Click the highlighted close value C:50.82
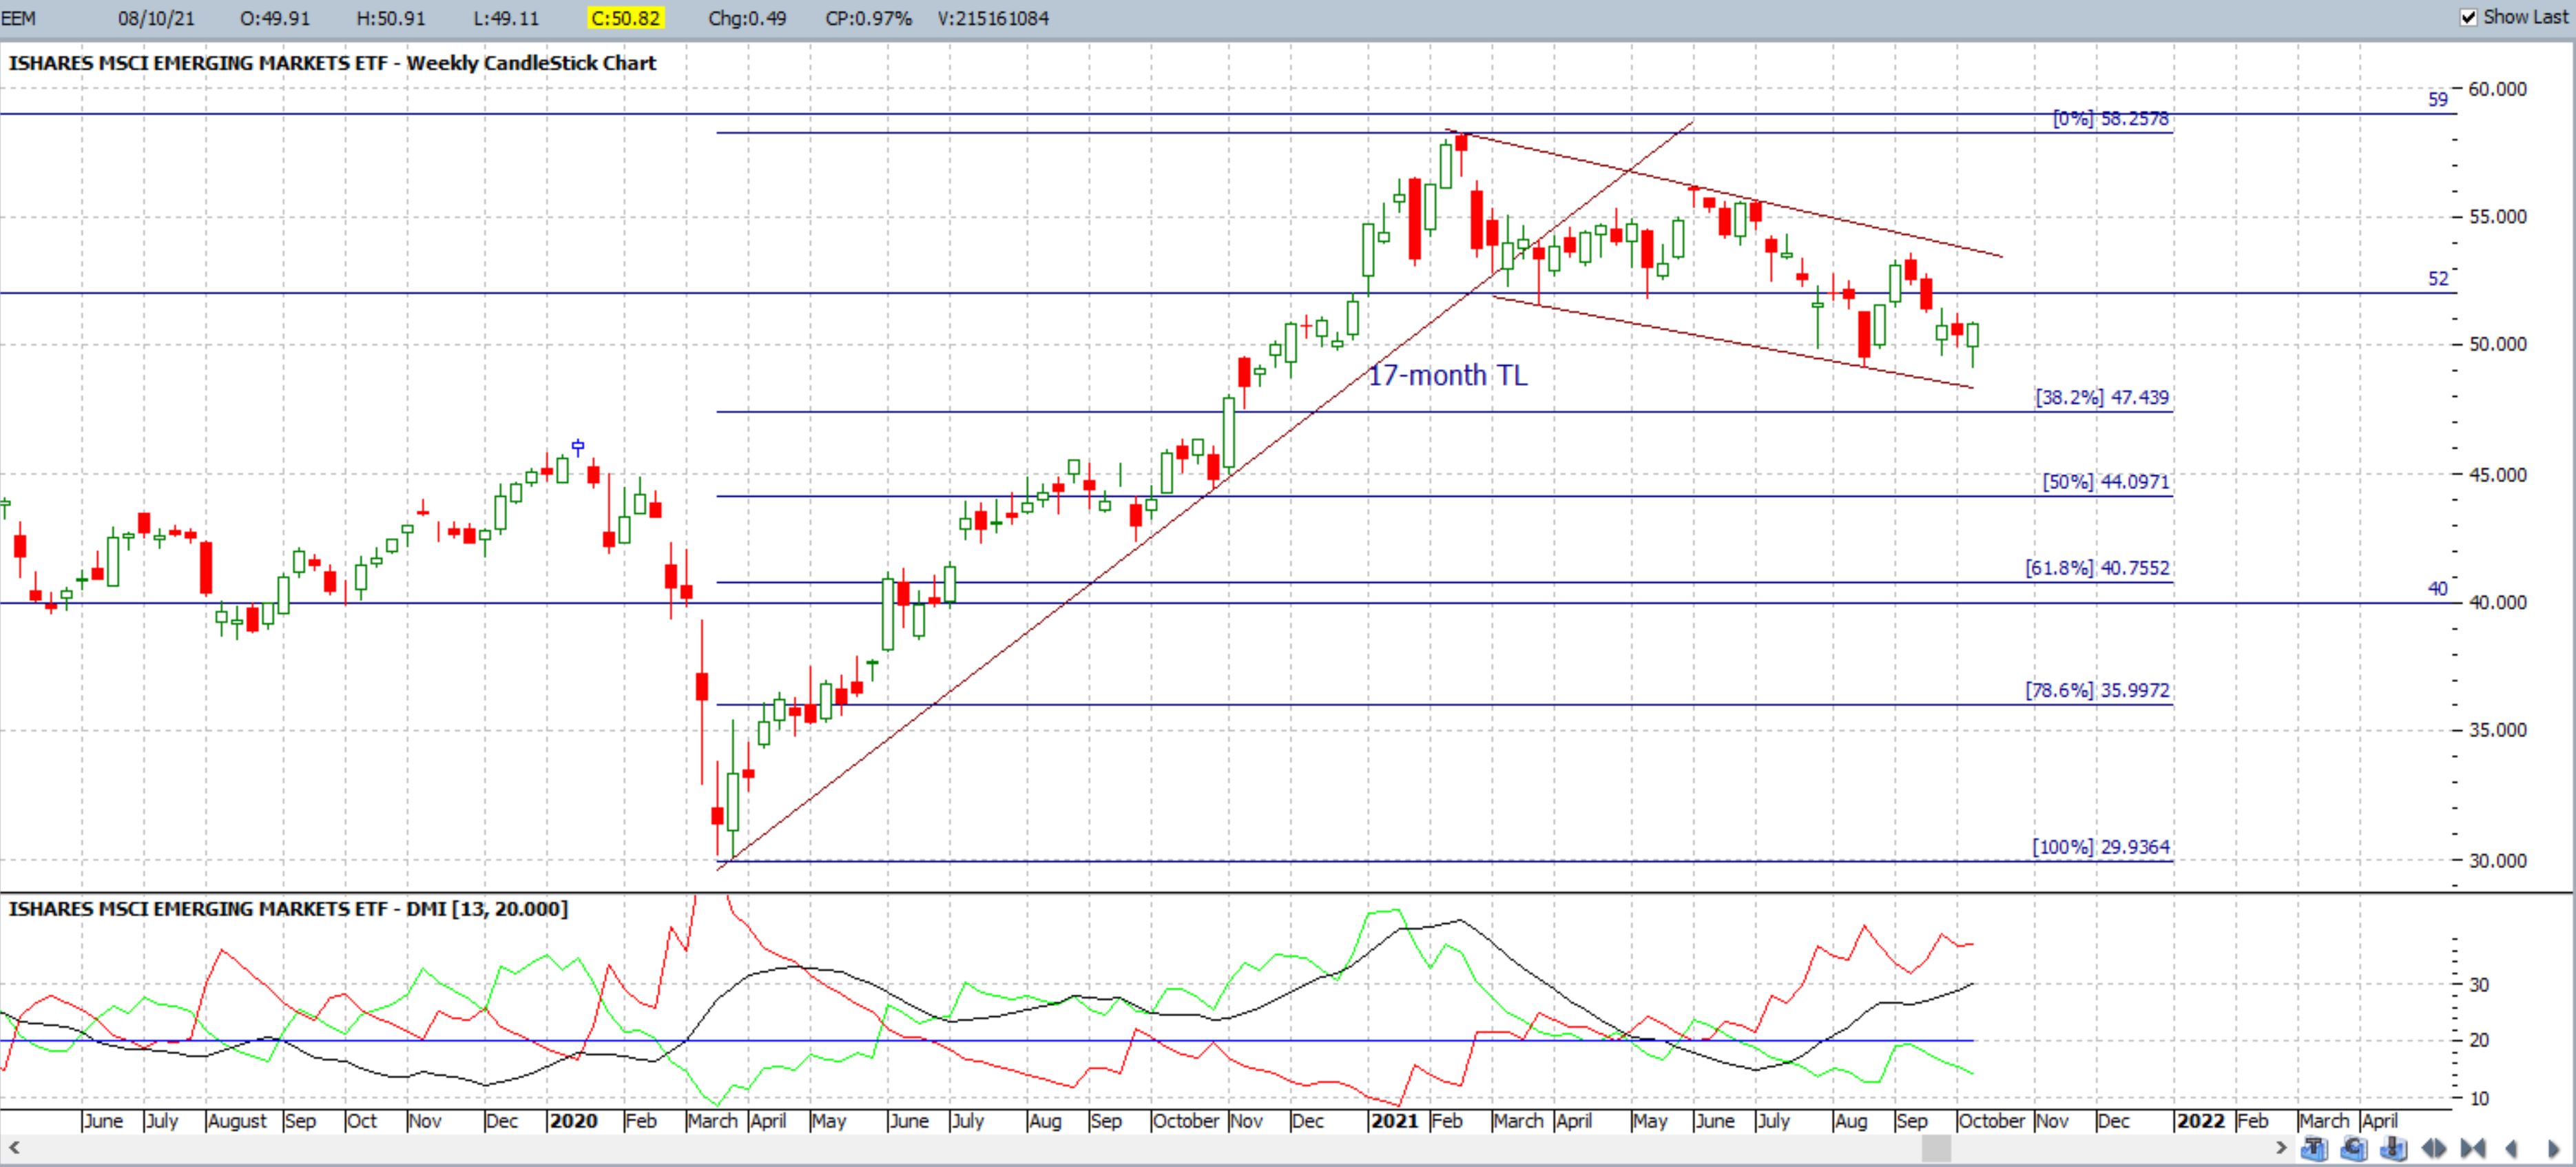 (625, 18)
